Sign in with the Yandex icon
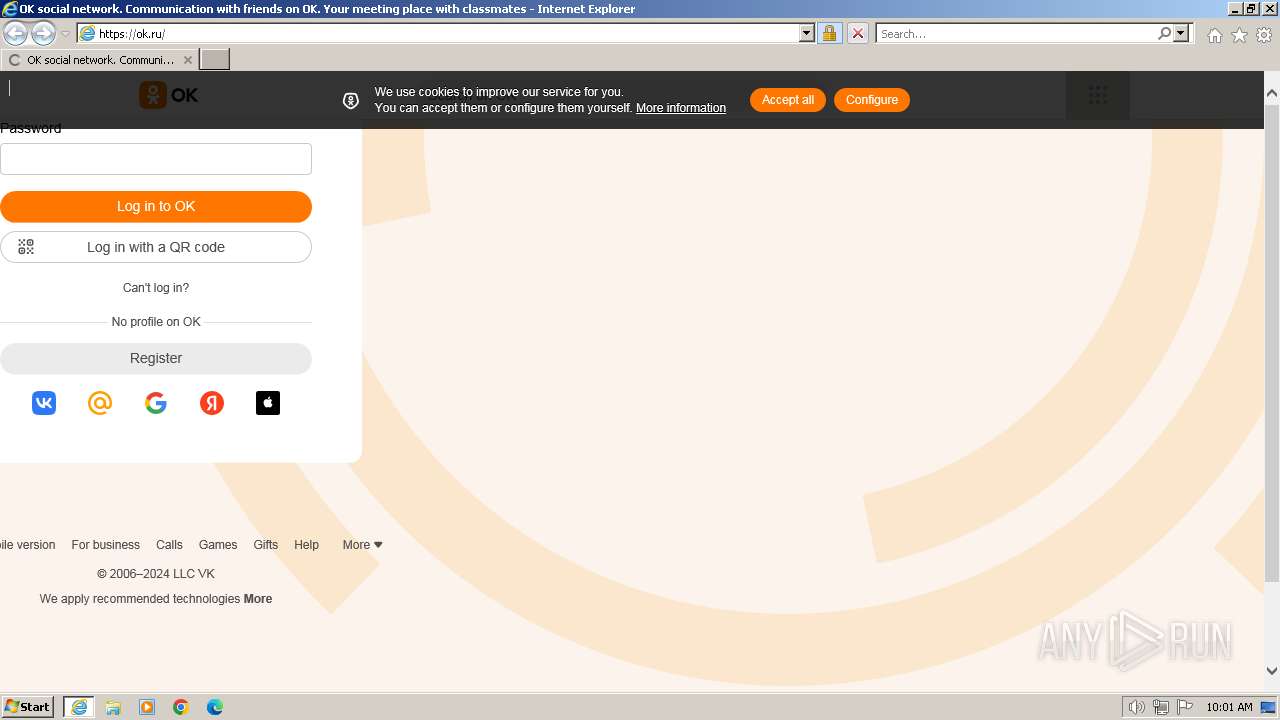 click(x=212, y=403)
